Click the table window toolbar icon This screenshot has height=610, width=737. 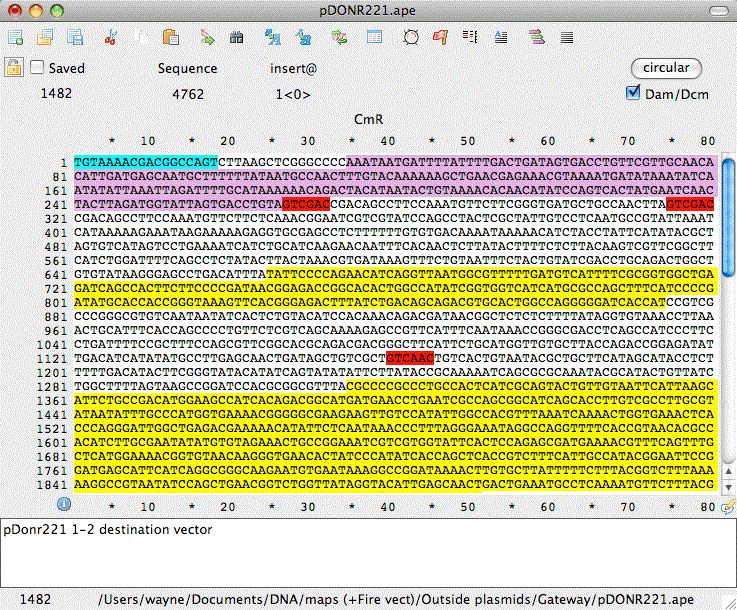click(375, 39)
